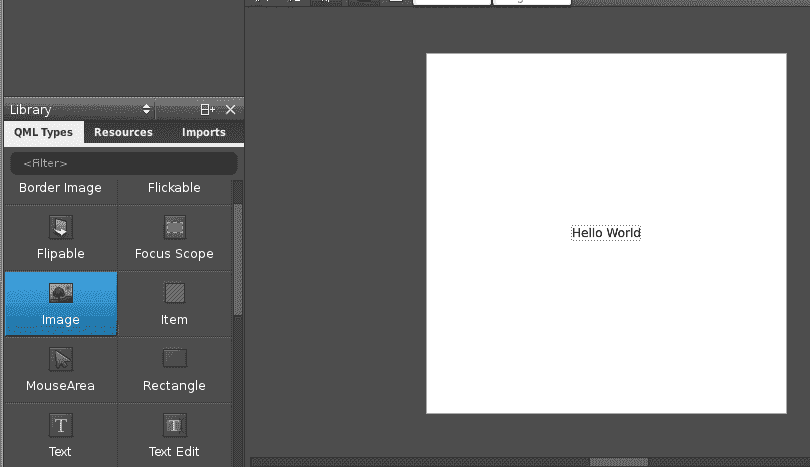Image resolution: width=810 pixels, height=467 pixels.
Task: Click the Border Image label
Action: coord(60,188)
